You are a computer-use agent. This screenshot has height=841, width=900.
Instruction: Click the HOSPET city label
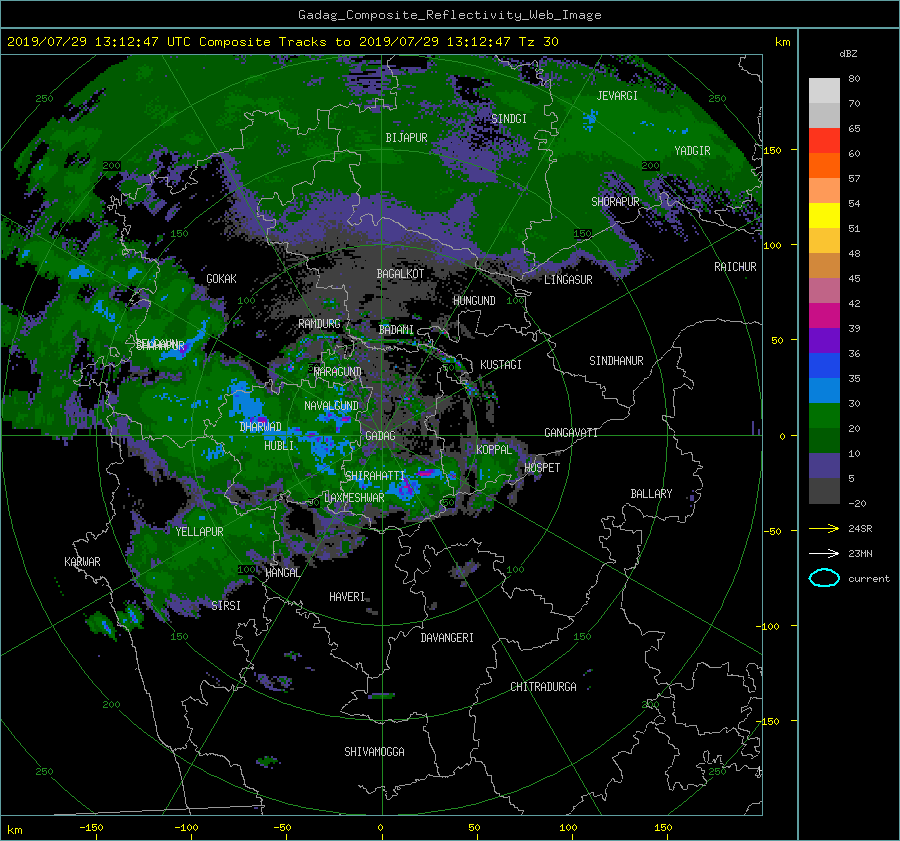(542, 468)
